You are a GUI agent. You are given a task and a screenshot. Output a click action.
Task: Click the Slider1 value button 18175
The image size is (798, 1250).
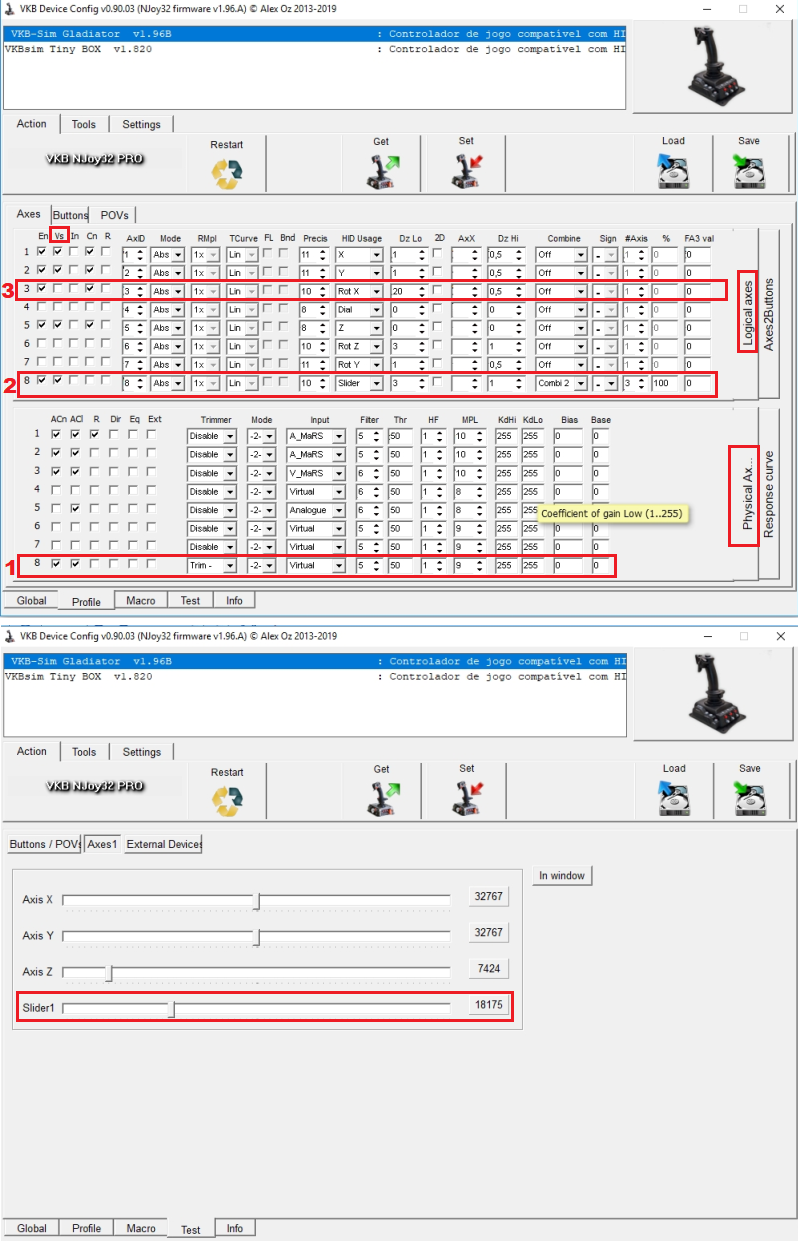coord(489,1006)
